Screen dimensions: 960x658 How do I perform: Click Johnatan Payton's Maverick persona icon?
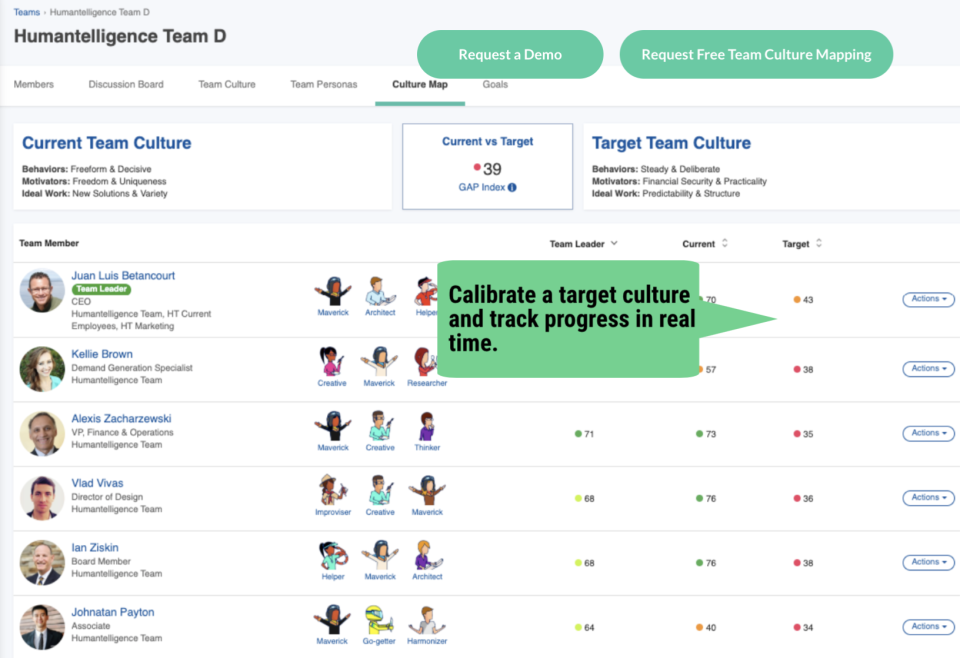click(332, 620)
